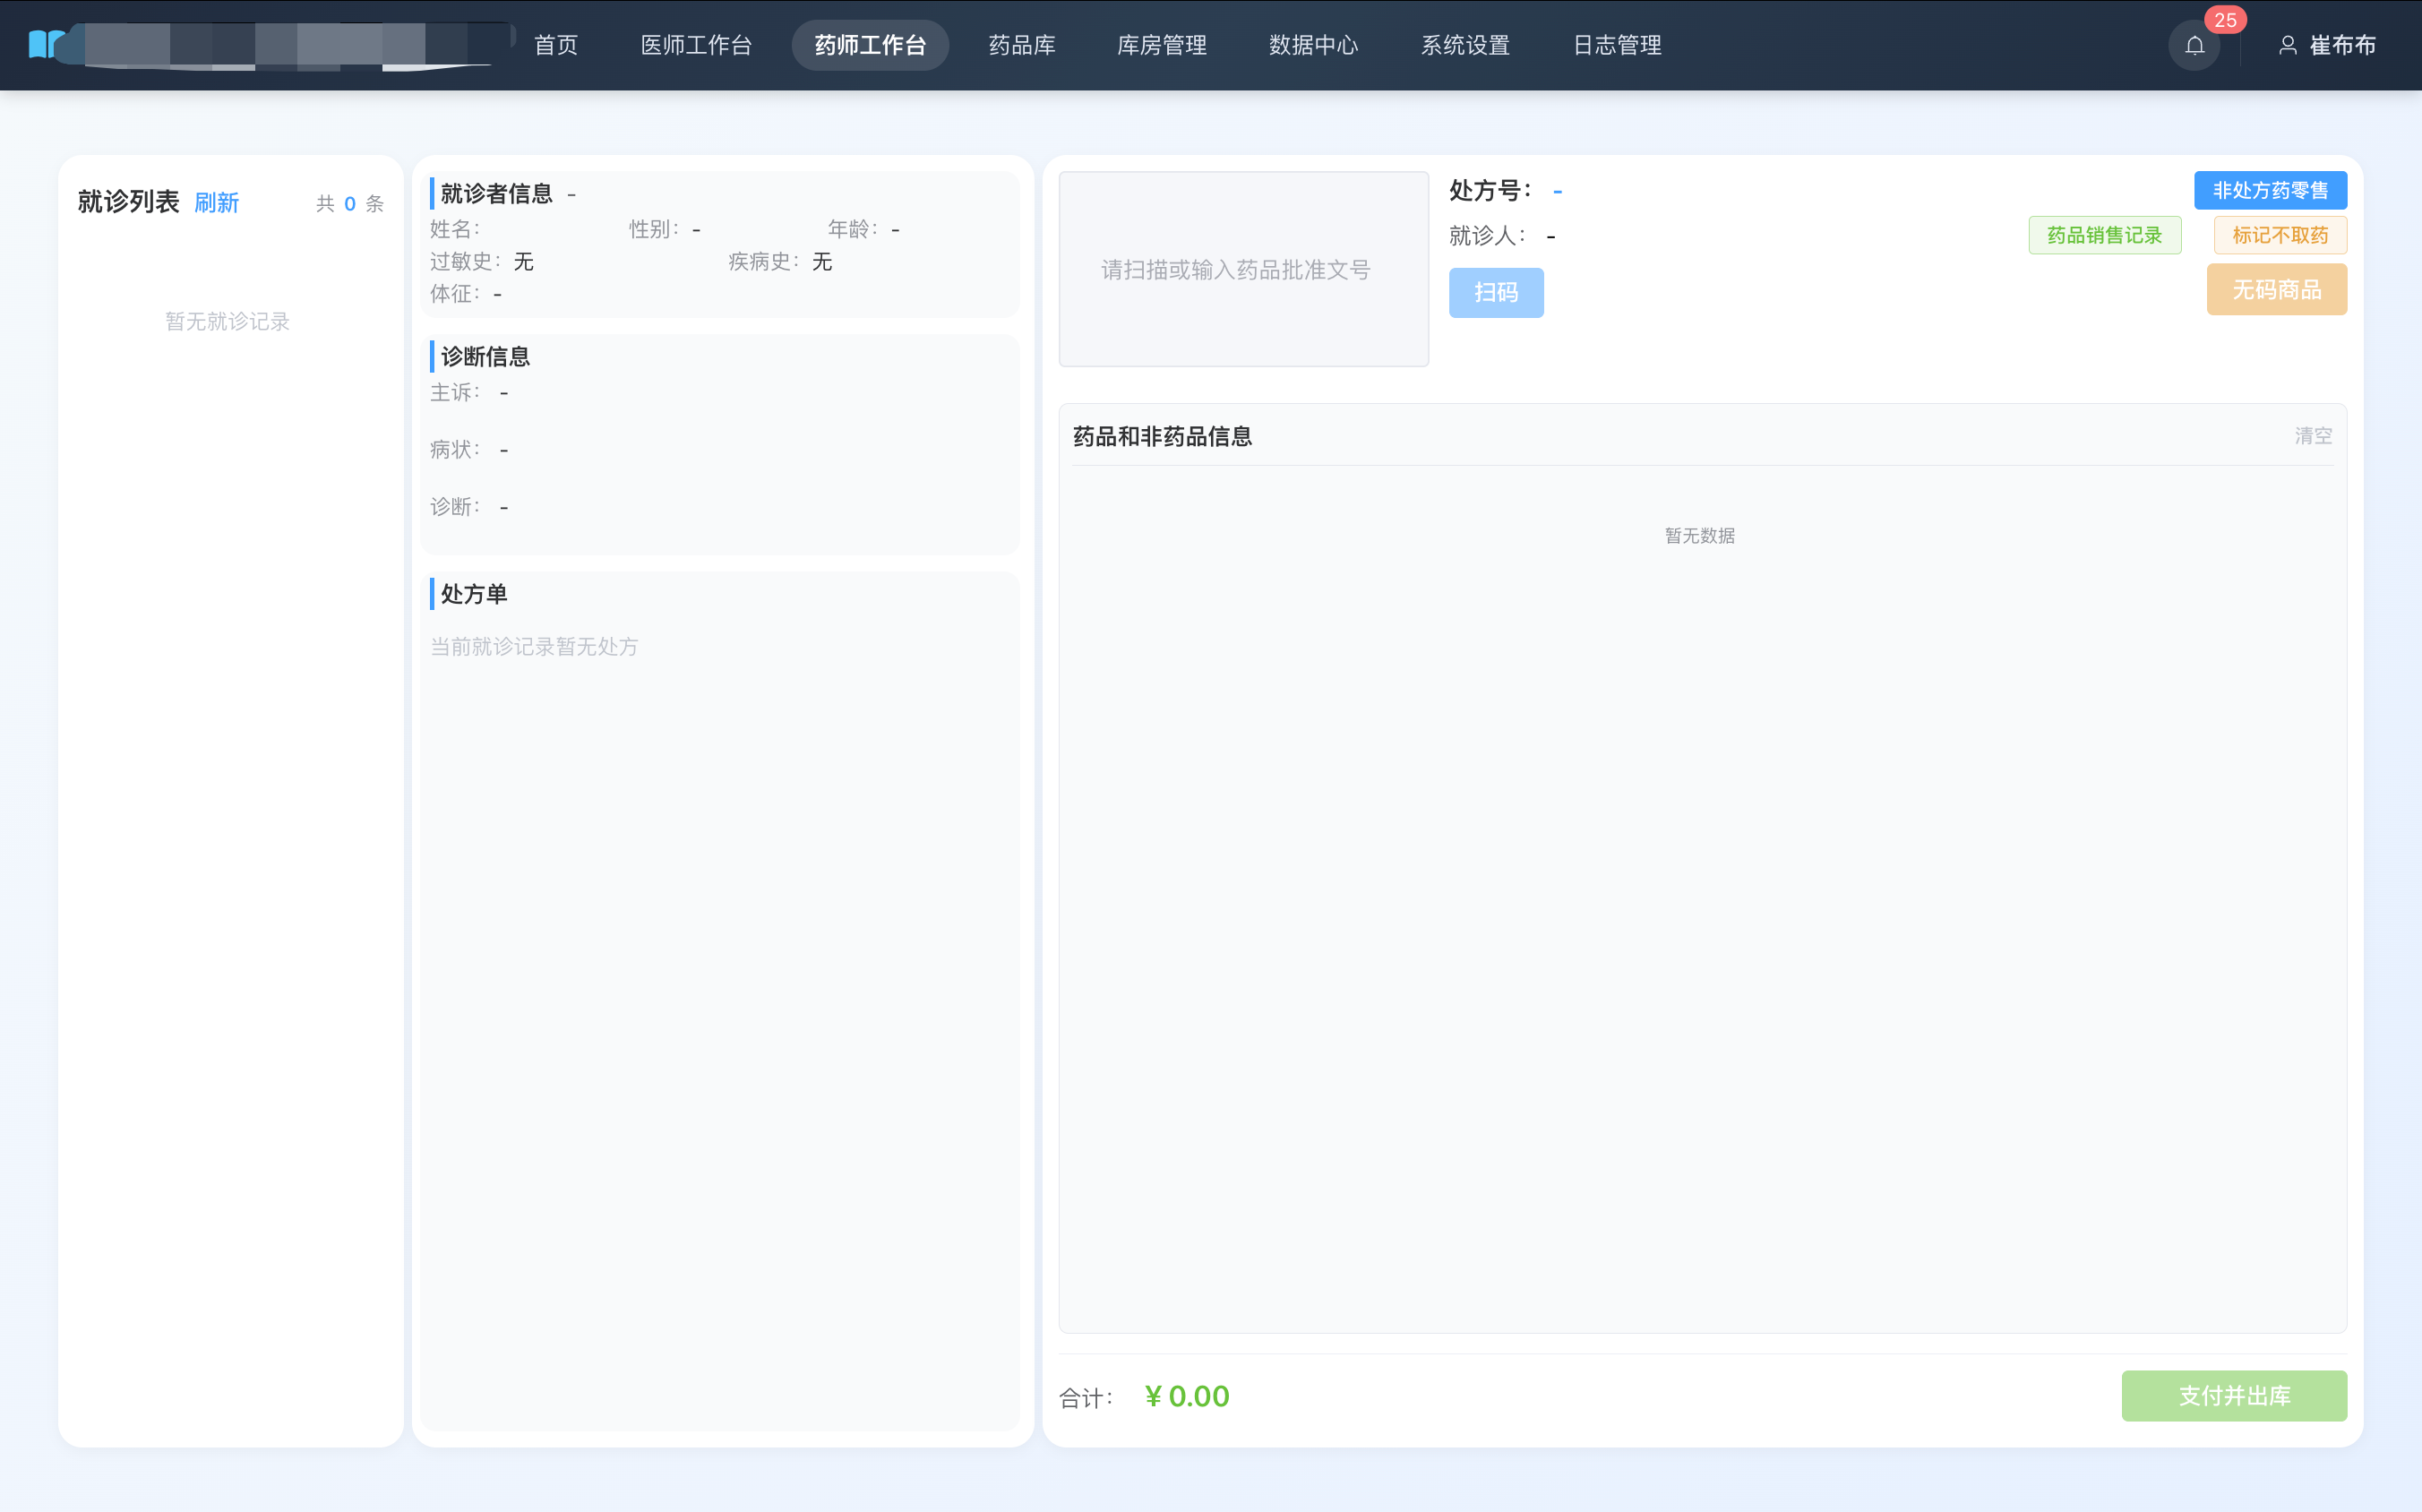Navigate to 数据中心
The image size is (2422, 1512).
(x=1314, y=45)
